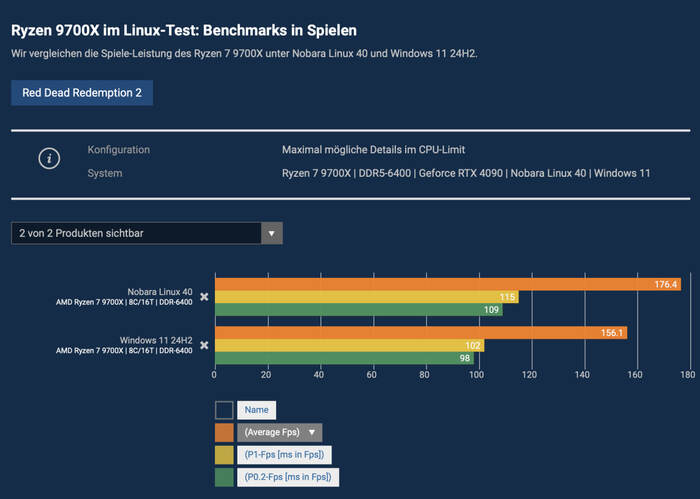
Task: Click the Windows yellow bar showing 102
Action: pyautogui.click(x=345, y=345)
